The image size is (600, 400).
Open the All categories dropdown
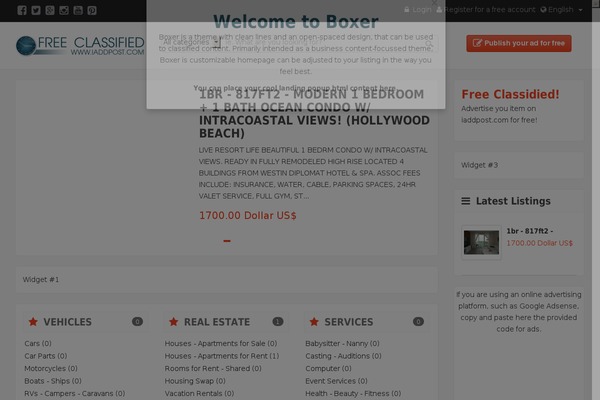tap(190, 42)
